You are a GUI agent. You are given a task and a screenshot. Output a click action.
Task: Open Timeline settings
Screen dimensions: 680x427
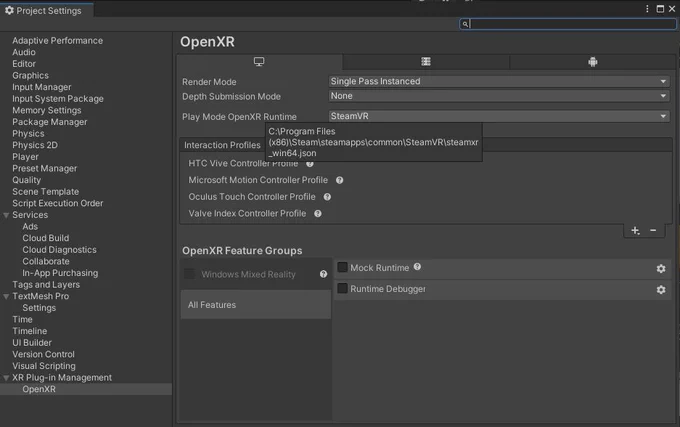(29, 331)
